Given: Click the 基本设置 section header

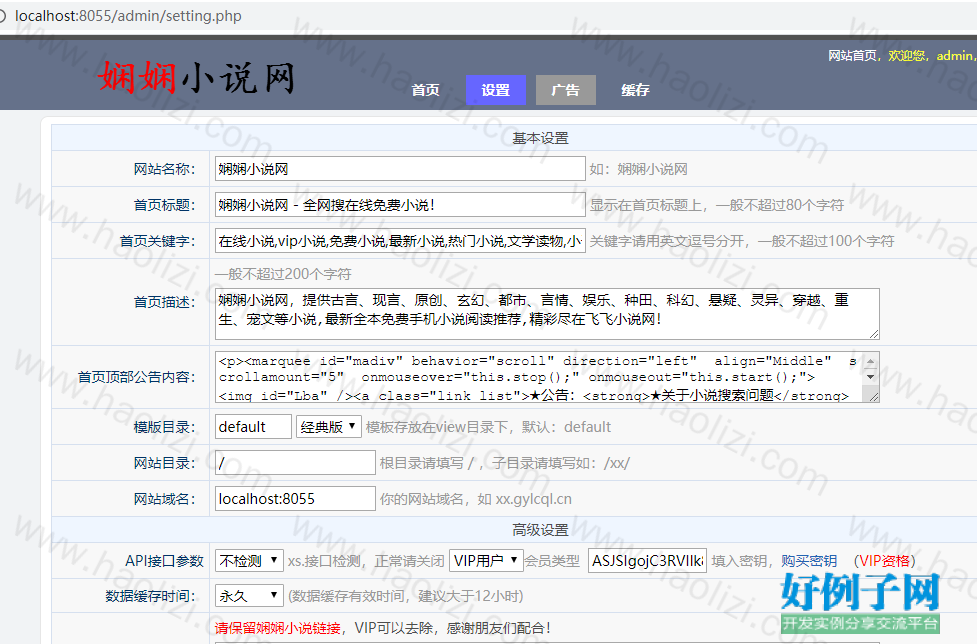Looking at the screenshot, I should tap(540, 138).
